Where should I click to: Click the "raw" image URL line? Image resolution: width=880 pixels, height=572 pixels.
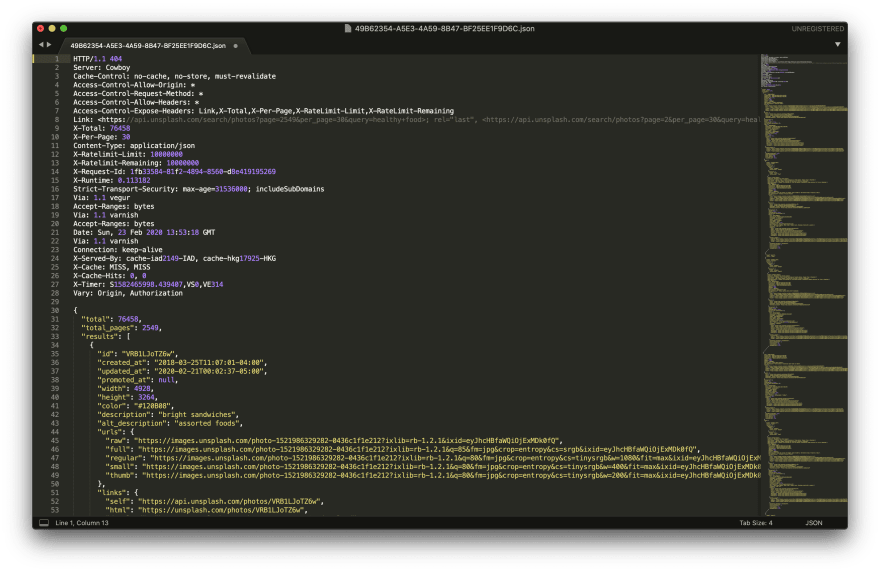click(x=334, y=441)
